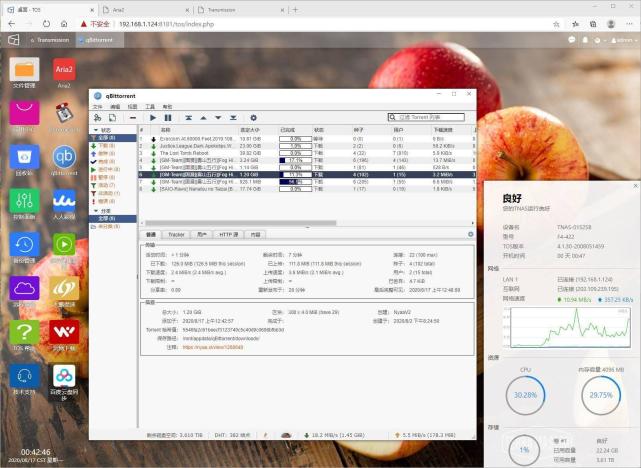
Task: Switch to the general info tab
Action: click(151, 235)
